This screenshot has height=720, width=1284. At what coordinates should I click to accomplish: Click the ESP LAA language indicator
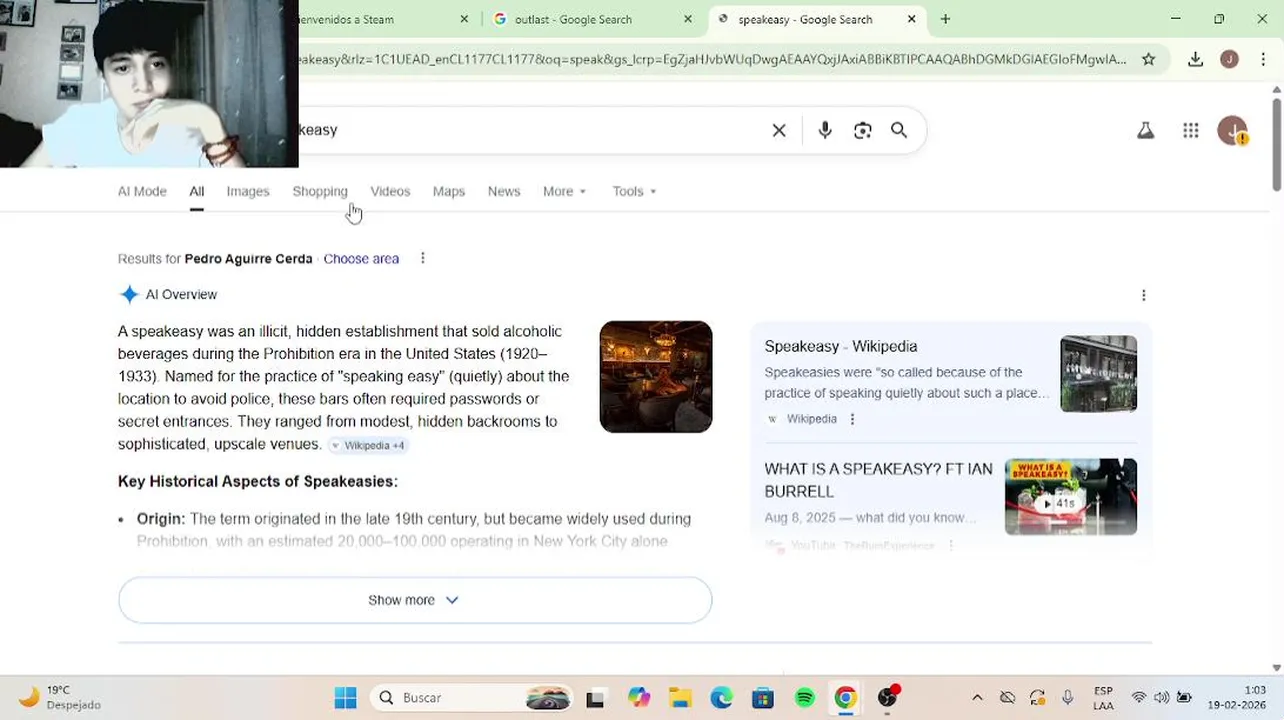click(1103, 698)
